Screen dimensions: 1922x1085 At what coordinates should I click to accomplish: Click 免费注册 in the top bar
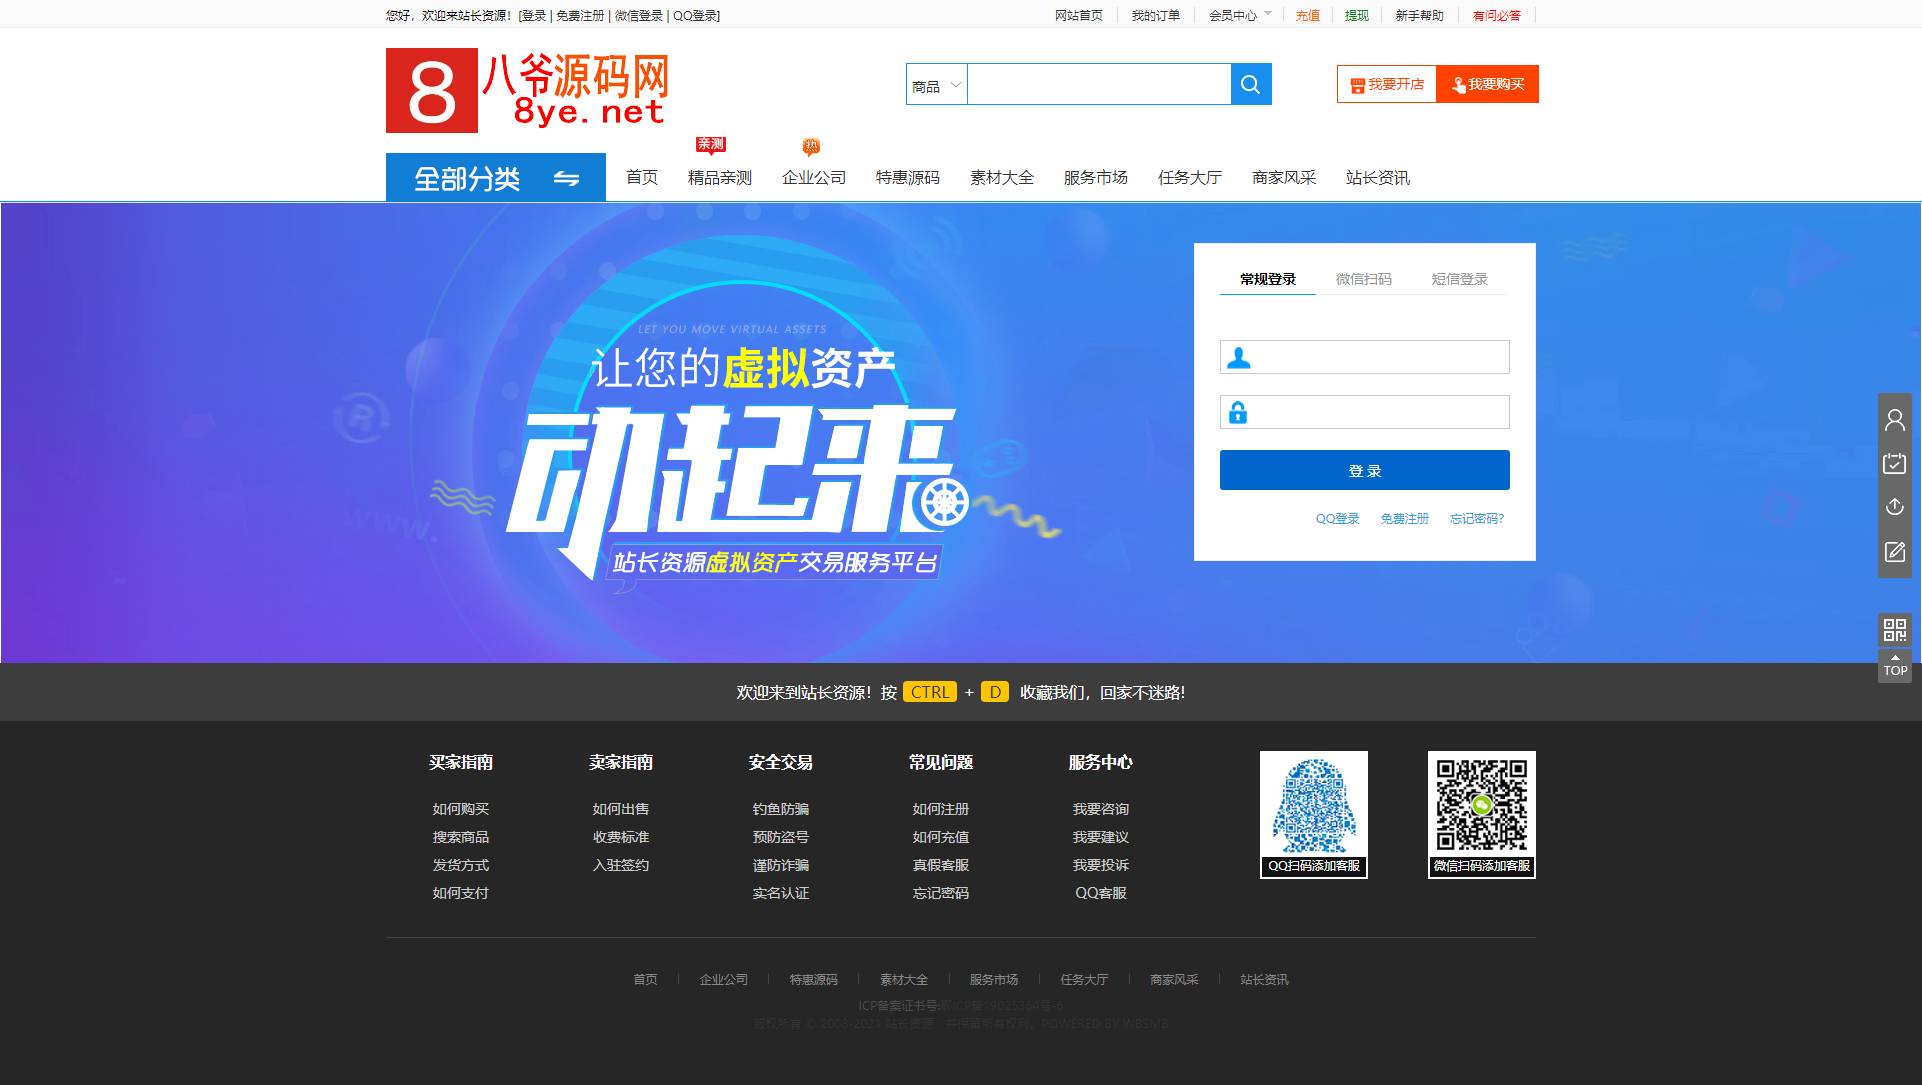[x=580, y=16]
